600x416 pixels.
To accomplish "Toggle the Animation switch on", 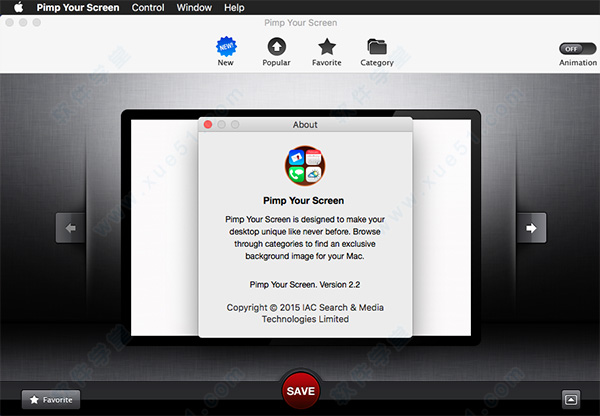I will tap(577, 49).
